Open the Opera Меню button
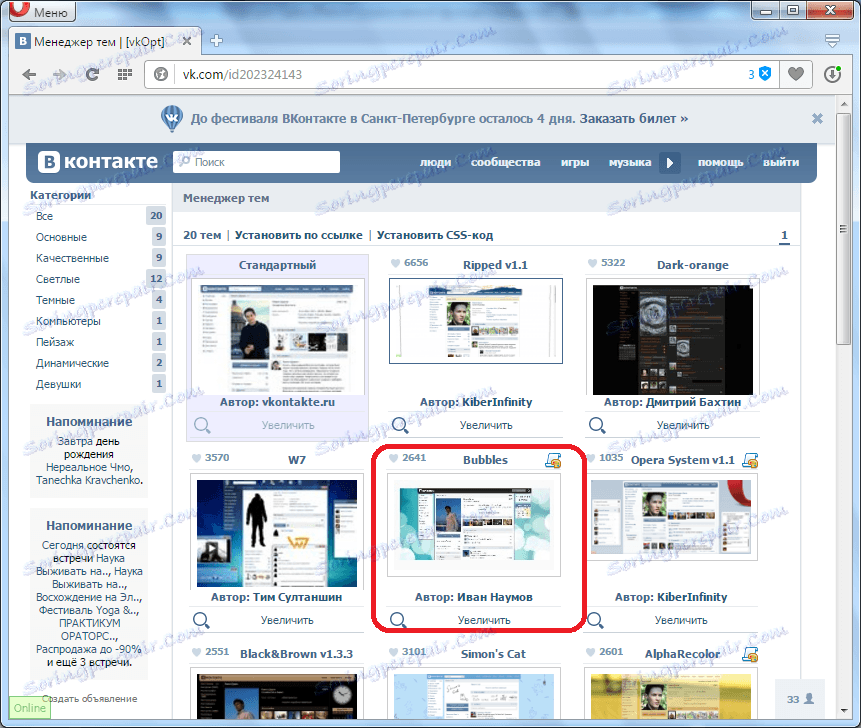 [x=42, y=10]
